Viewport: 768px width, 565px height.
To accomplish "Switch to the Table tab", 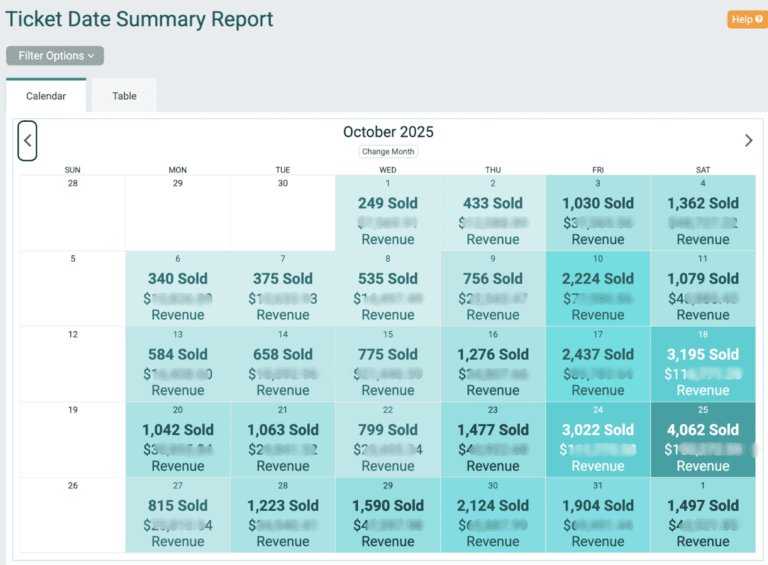I will point(124,96).
